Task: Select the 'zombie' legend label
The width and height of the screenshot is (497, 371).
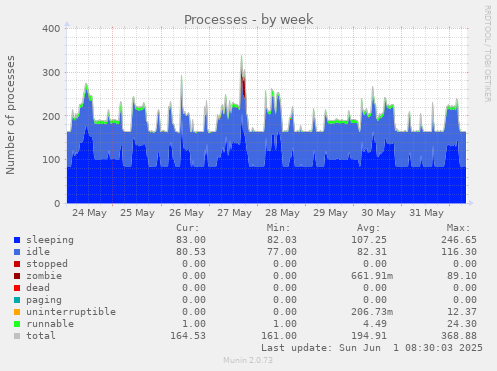Action: [x=44, y=276]
